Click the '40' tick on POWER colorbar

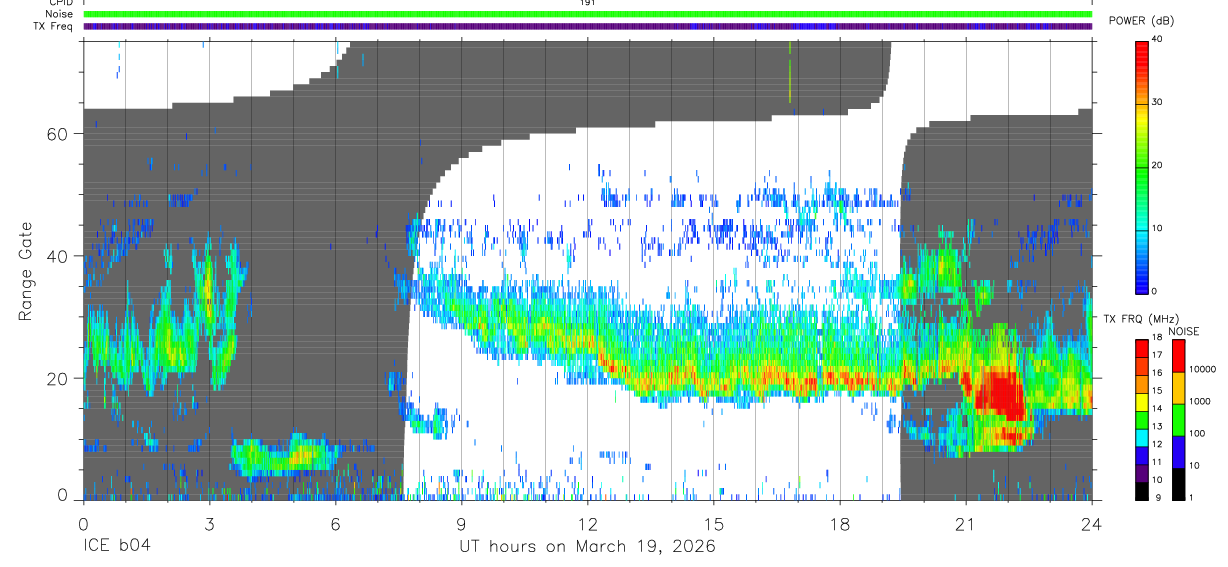[1158, 39]
